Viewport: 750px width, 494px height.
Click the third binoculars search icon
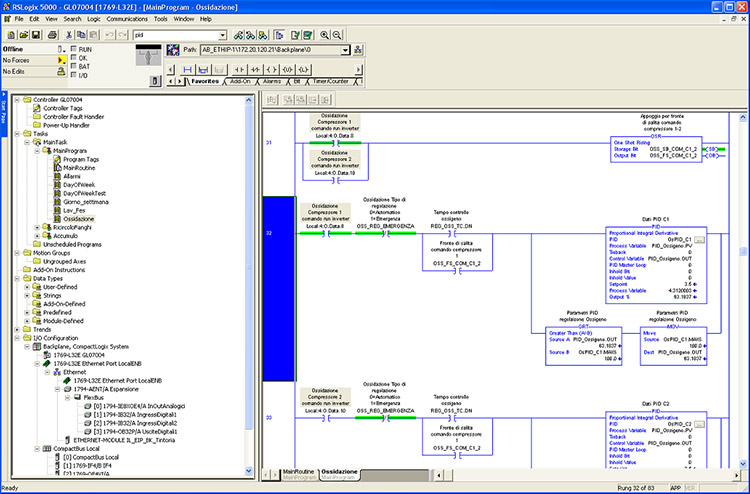[x=263, y=35]
